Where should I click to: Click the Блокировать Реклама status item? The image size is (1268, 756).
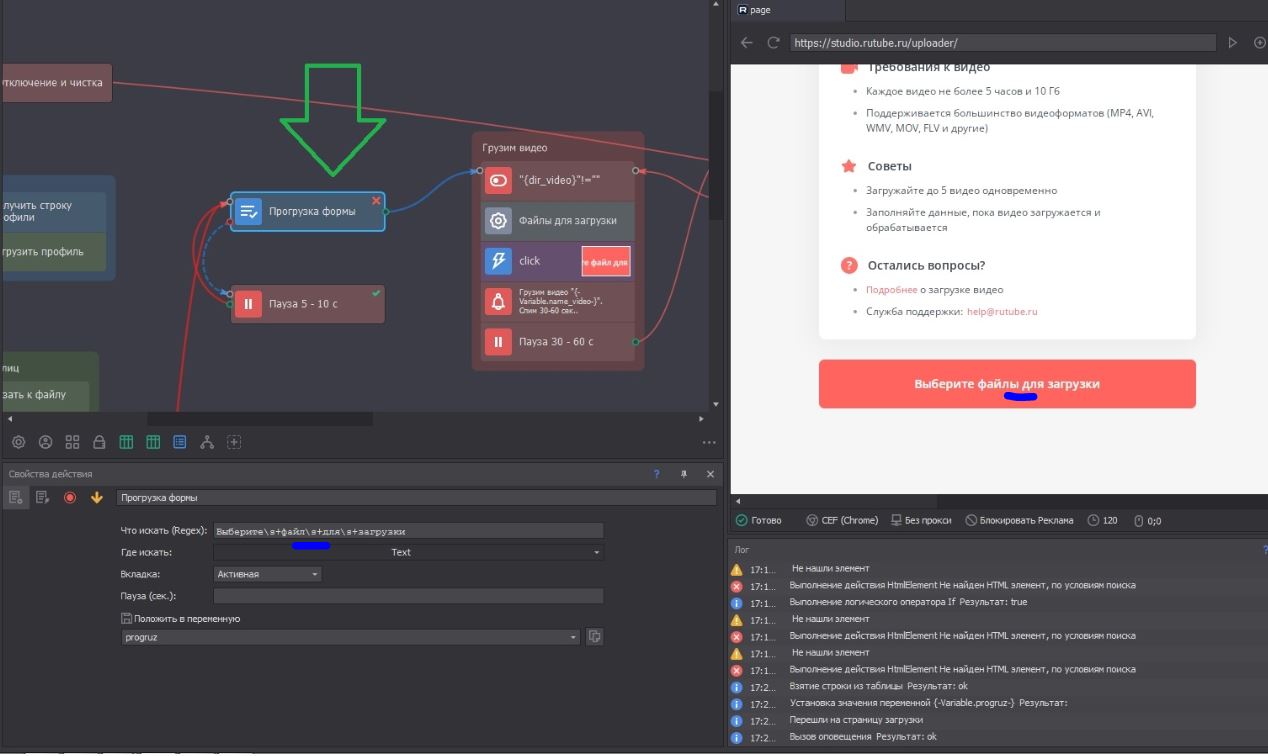(1019, 520)
